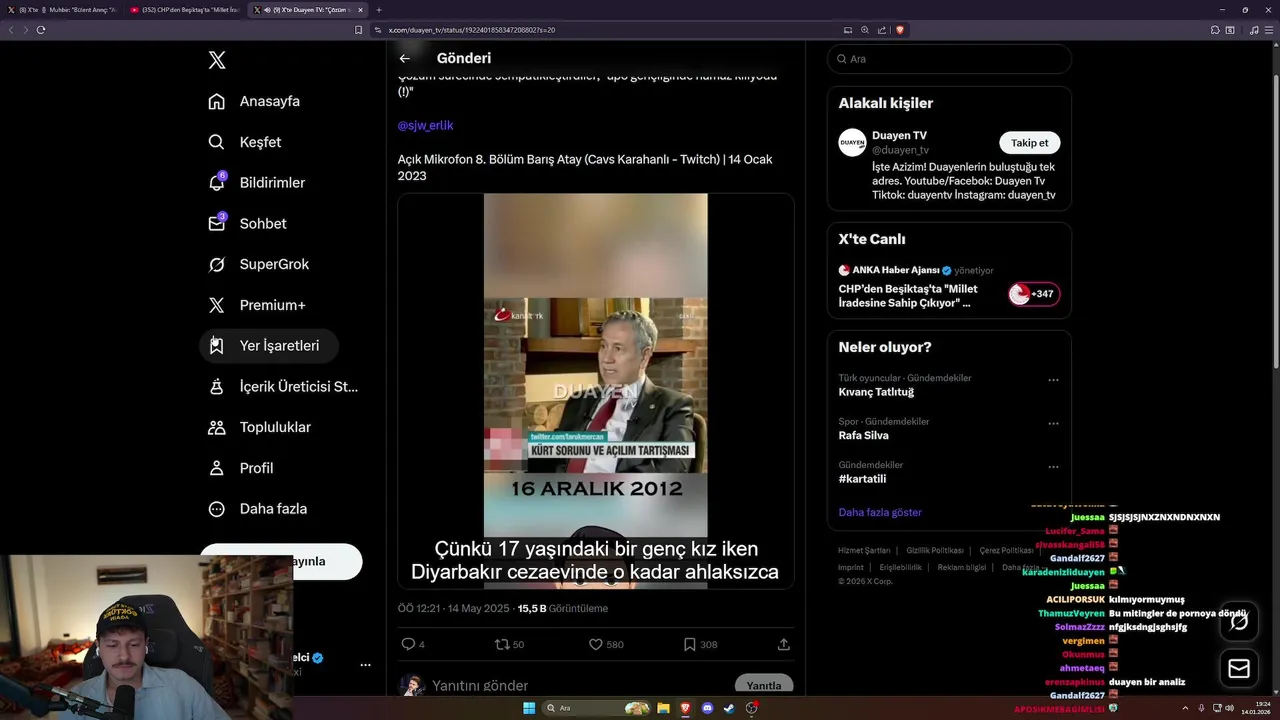1280x720 pixels.
Task: Click the Windows Start button
Action: click(x=529, y=708)
